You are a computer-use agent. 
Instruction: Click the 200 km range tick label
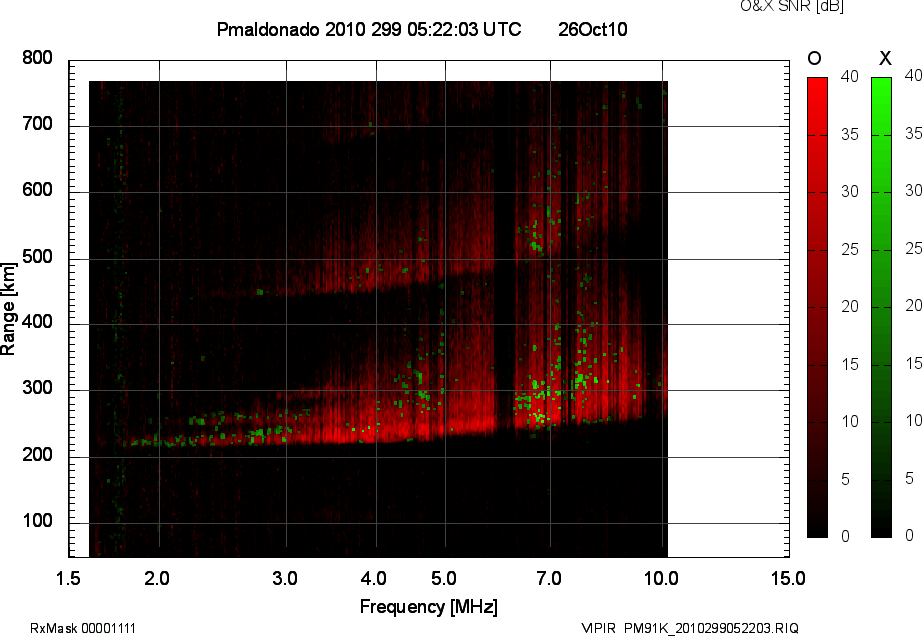[37, 454]
